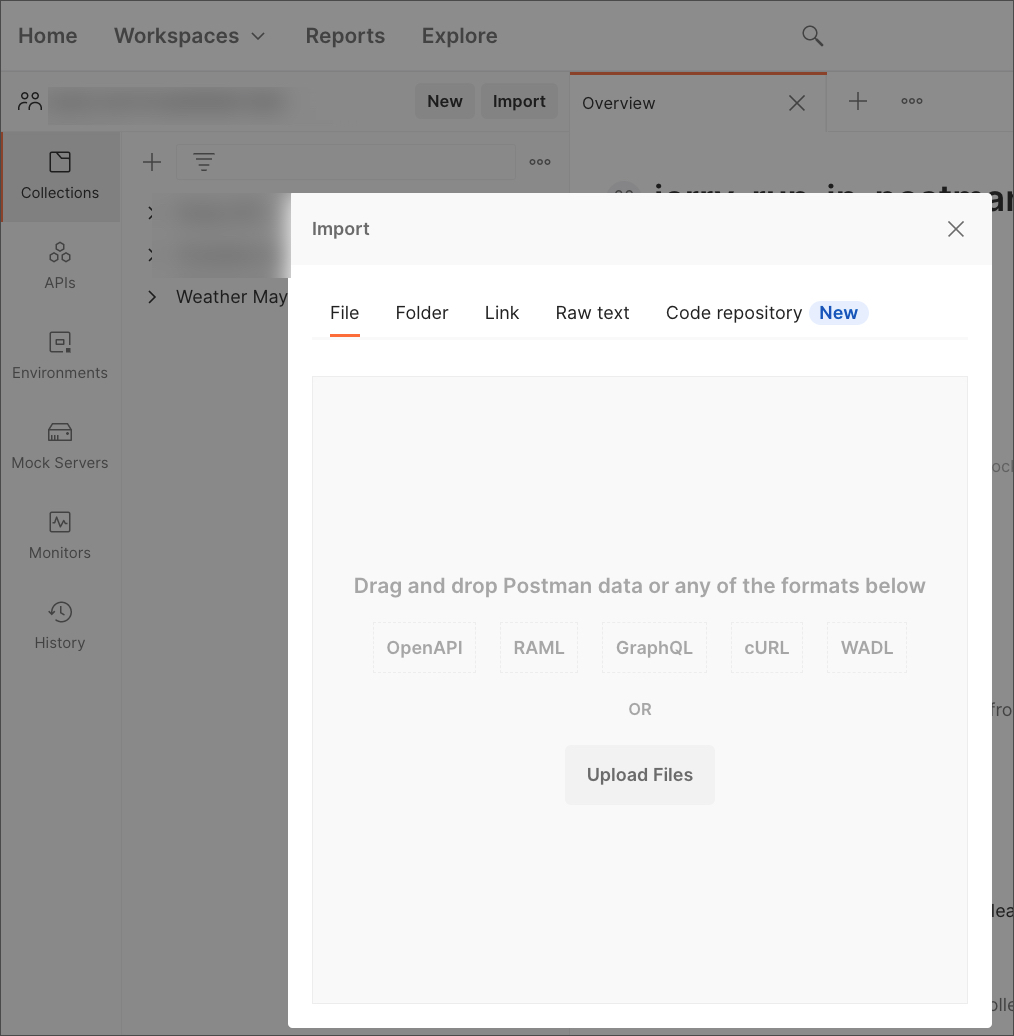This screenshot has height=1036, width=1014.
Task: Open the Monitors sidebar panel
Action: 60,536
